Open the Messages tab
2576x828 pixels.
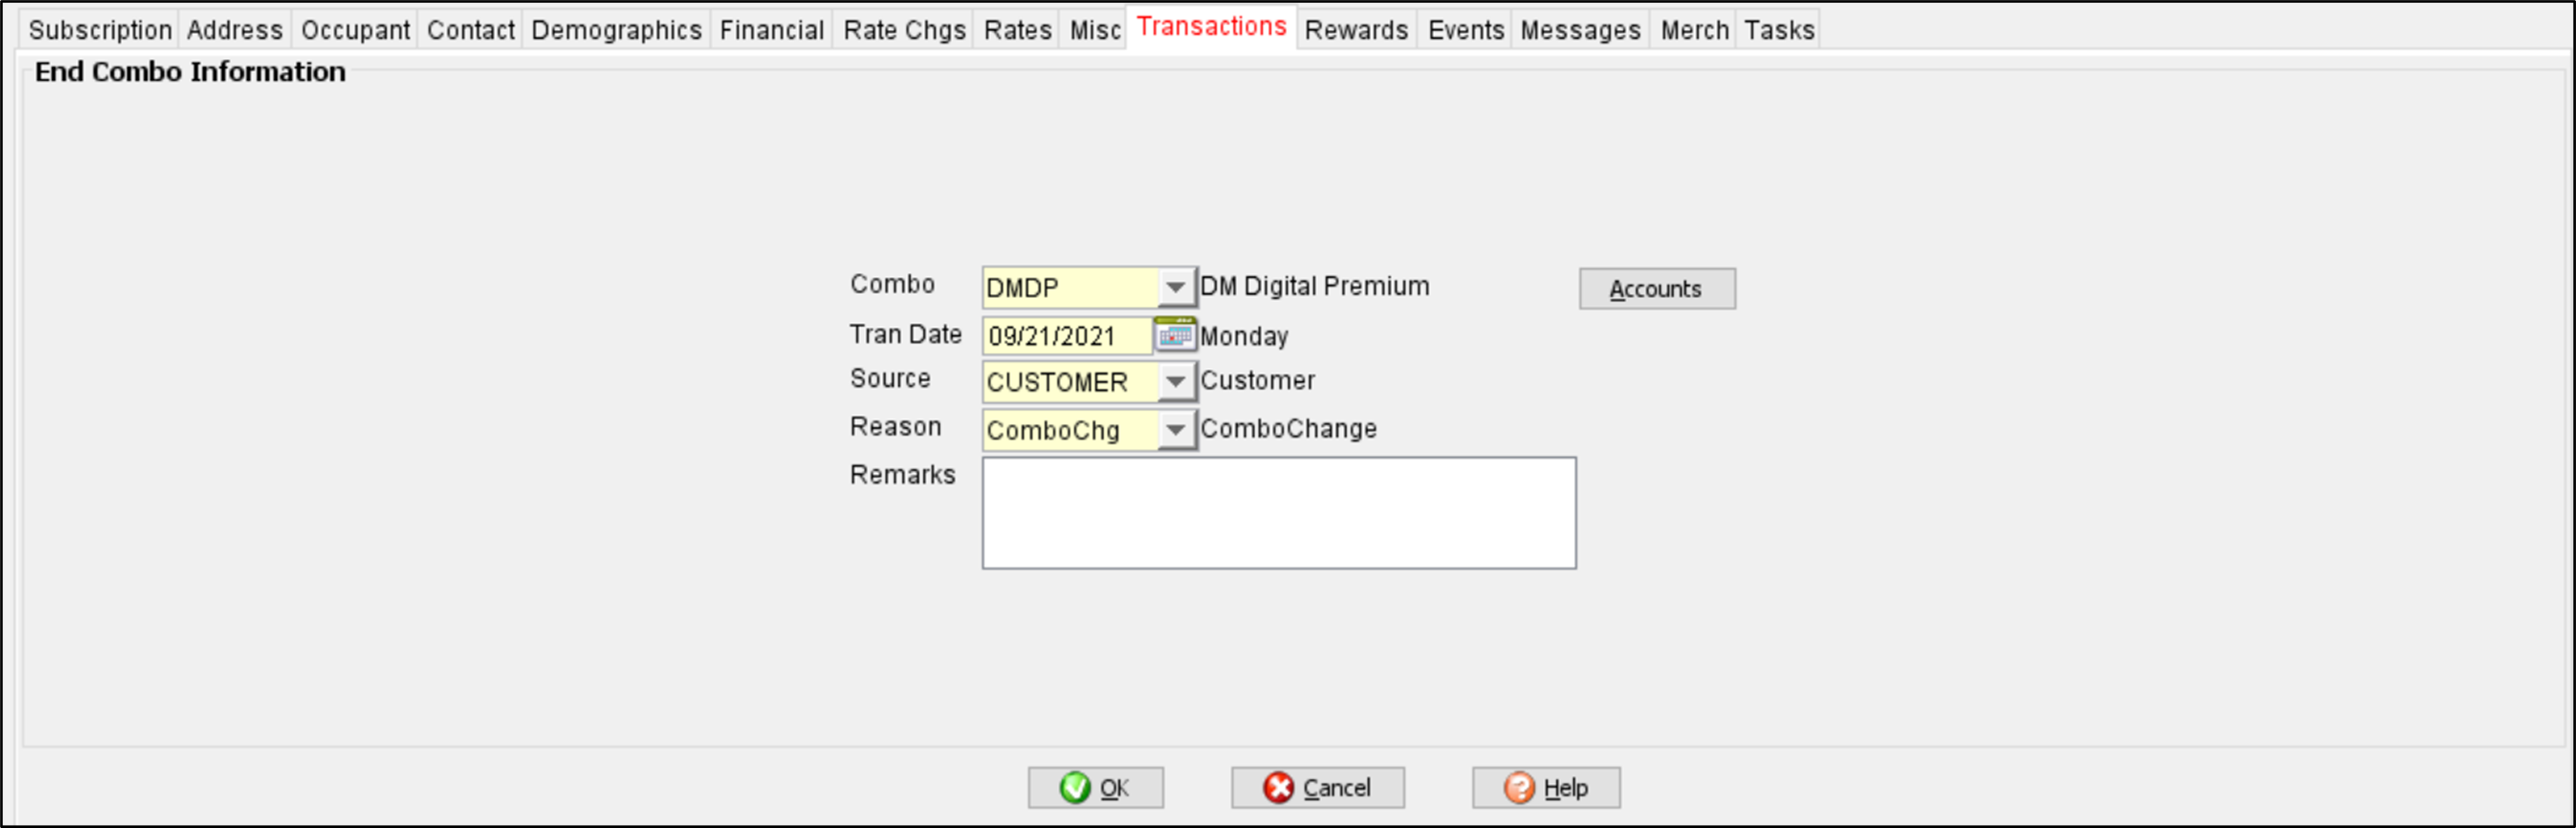pos(1580,30)
